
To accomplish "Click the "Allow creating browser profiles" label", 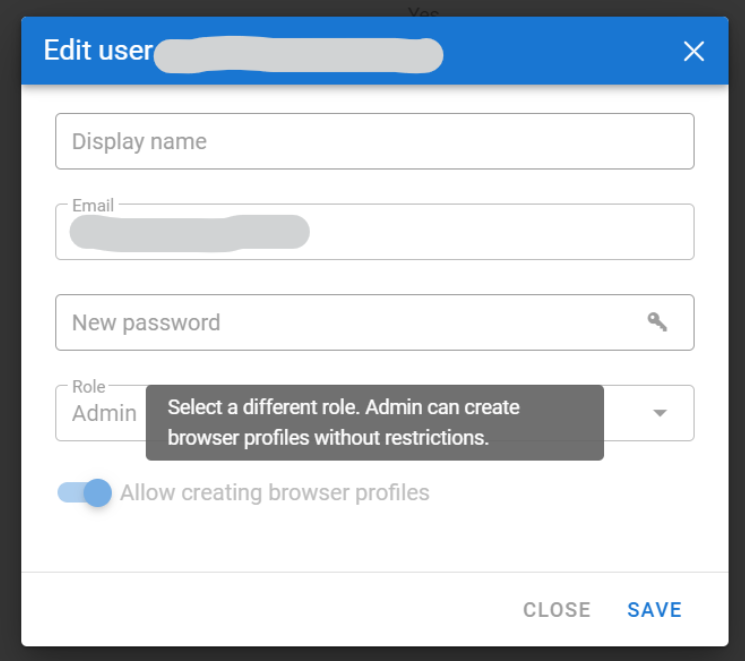I will (275, 493).
